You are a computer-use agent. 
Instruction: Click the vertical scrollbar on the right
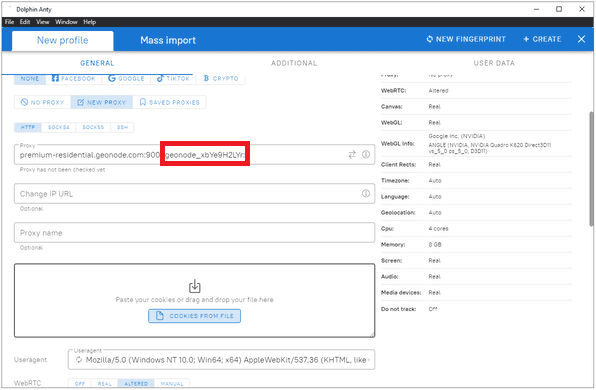(591, 169)
